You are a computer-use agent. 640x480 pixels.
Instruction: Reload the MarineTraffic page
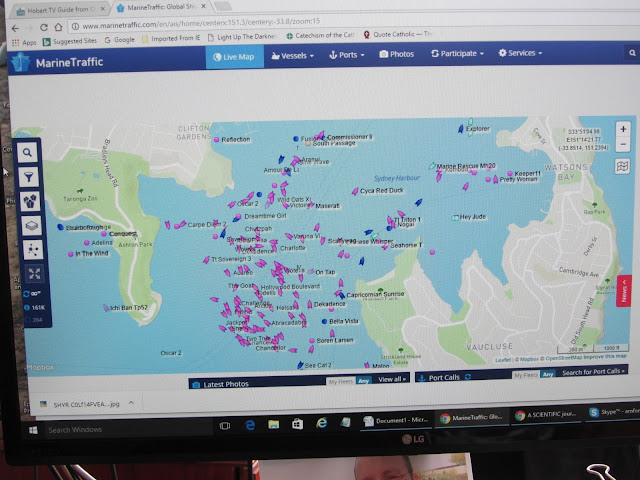click(x=44, y=27)
